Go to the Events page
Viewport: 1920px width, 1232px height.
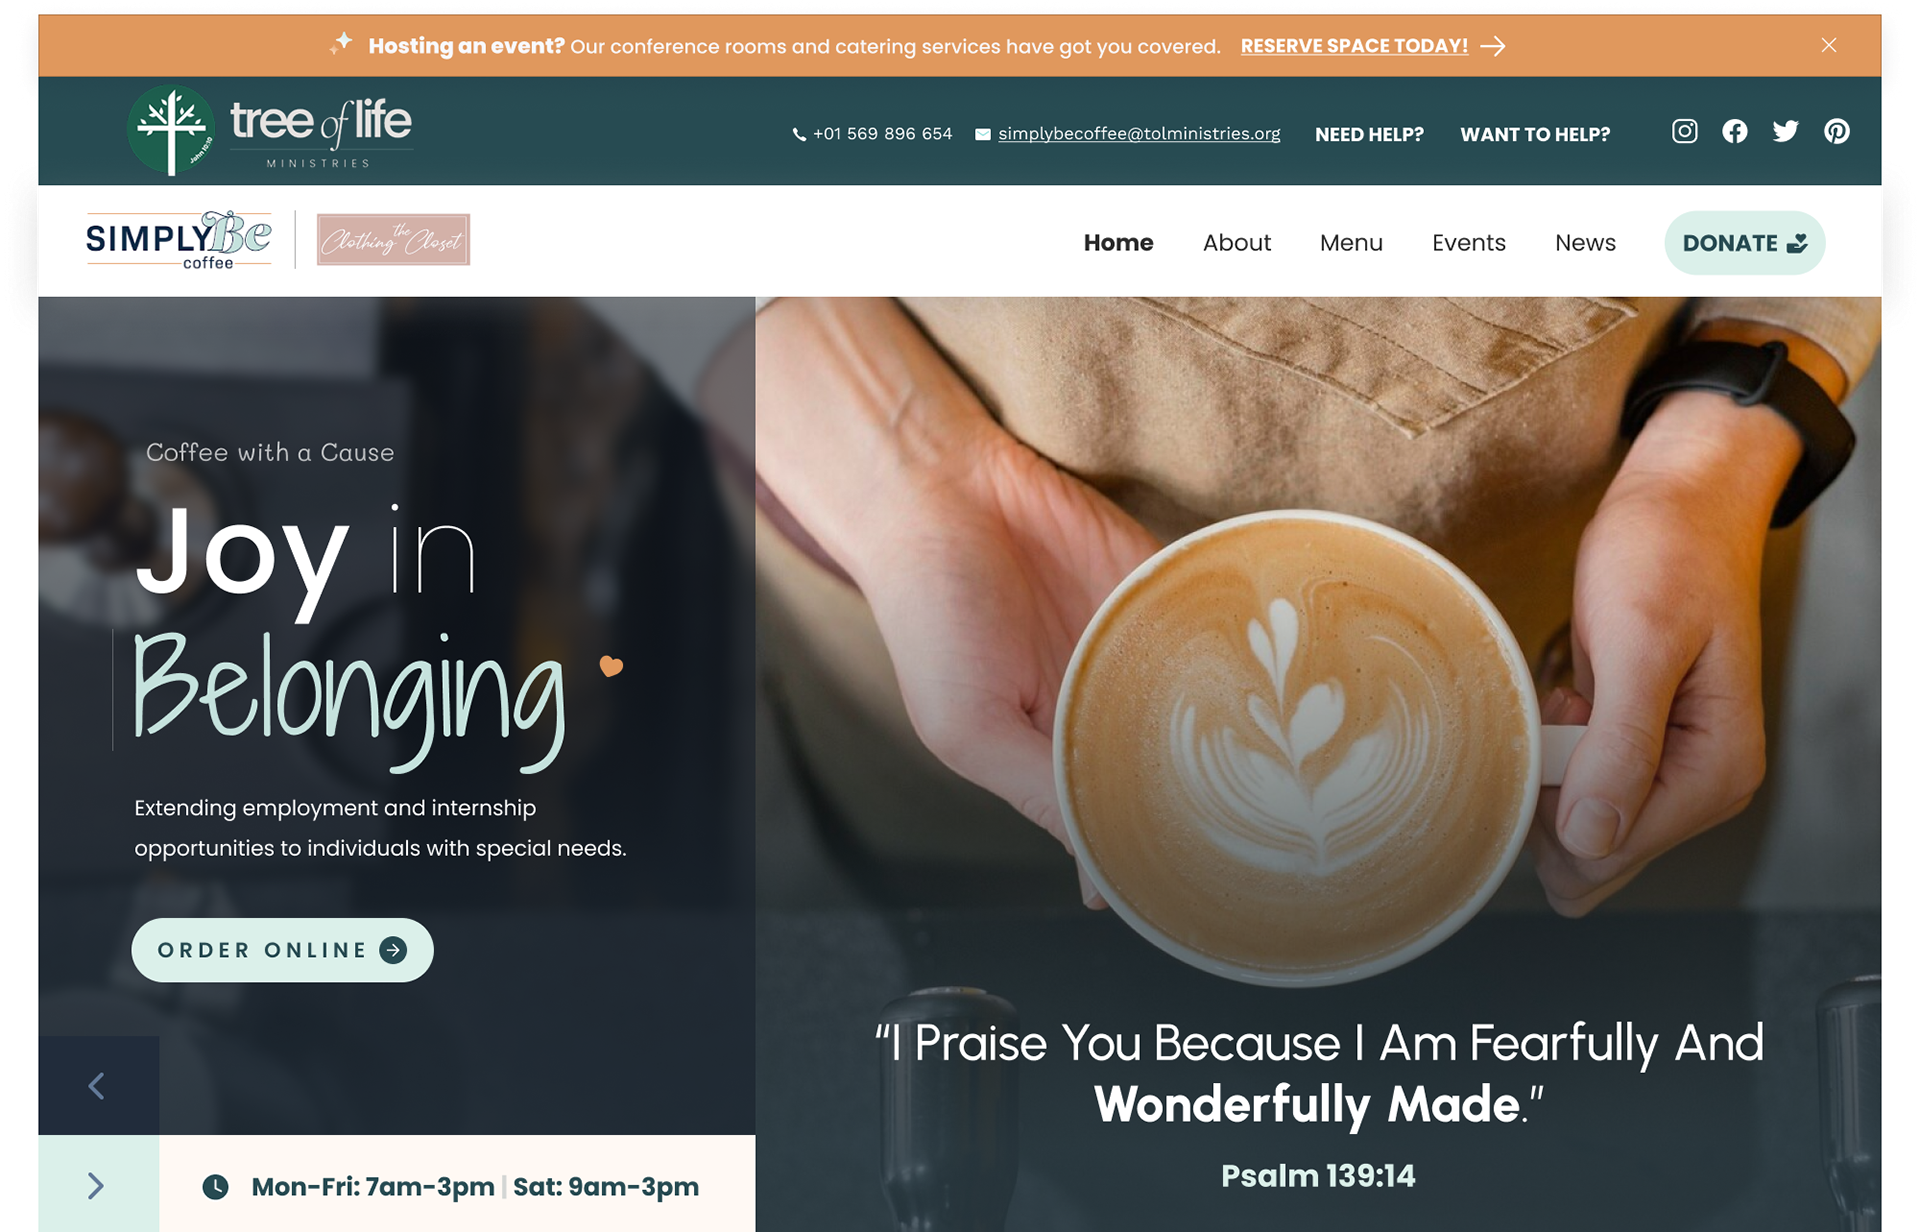[x=1468, y=243]
